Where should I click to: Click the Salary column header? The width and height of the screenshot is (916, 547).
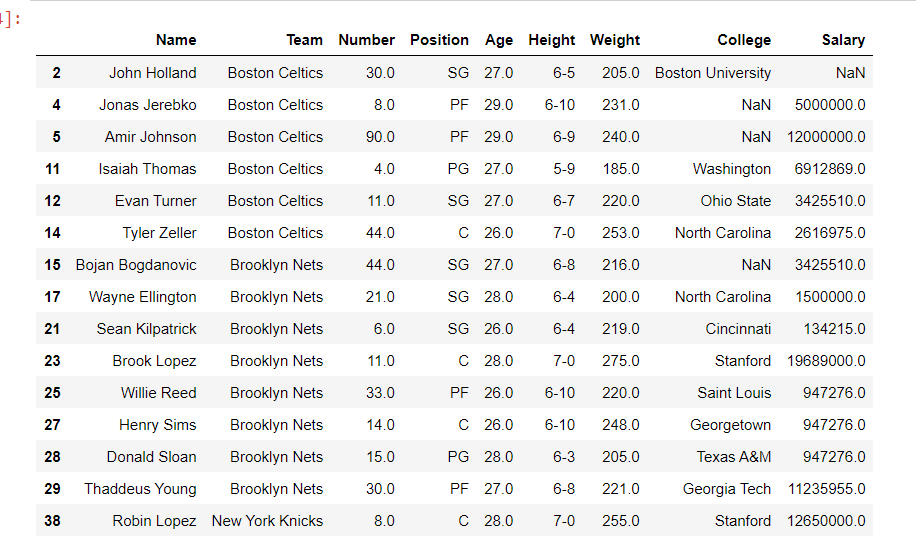[x=843, y=40]
